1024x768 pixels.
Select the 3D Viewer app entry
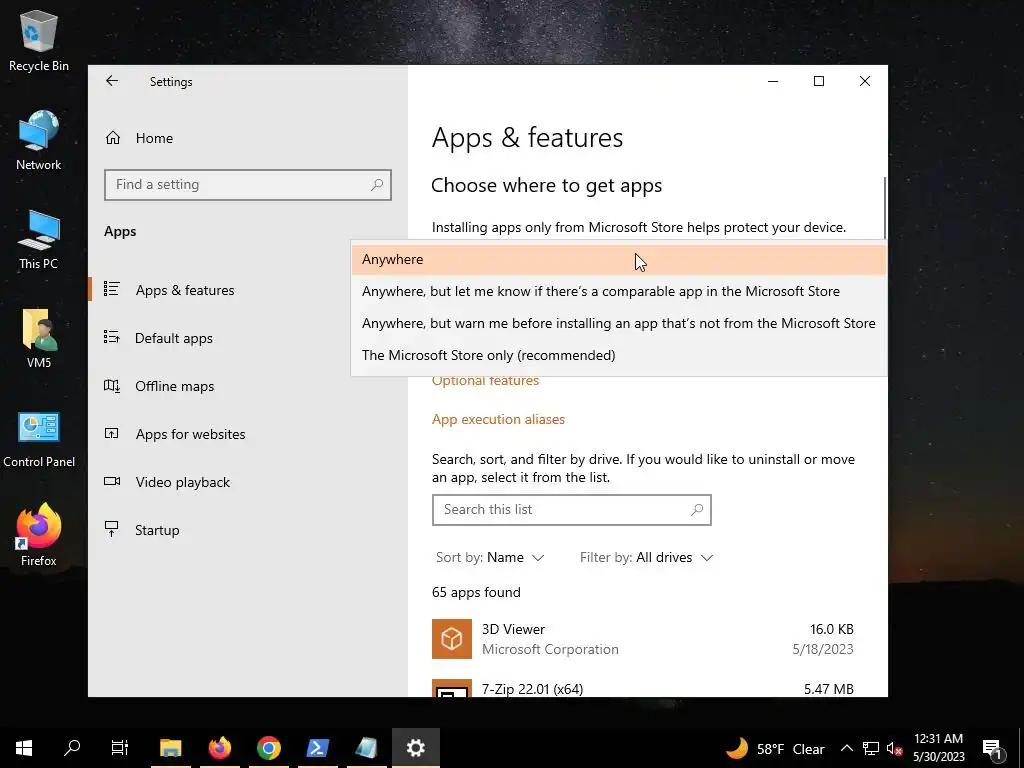(643, 639)
